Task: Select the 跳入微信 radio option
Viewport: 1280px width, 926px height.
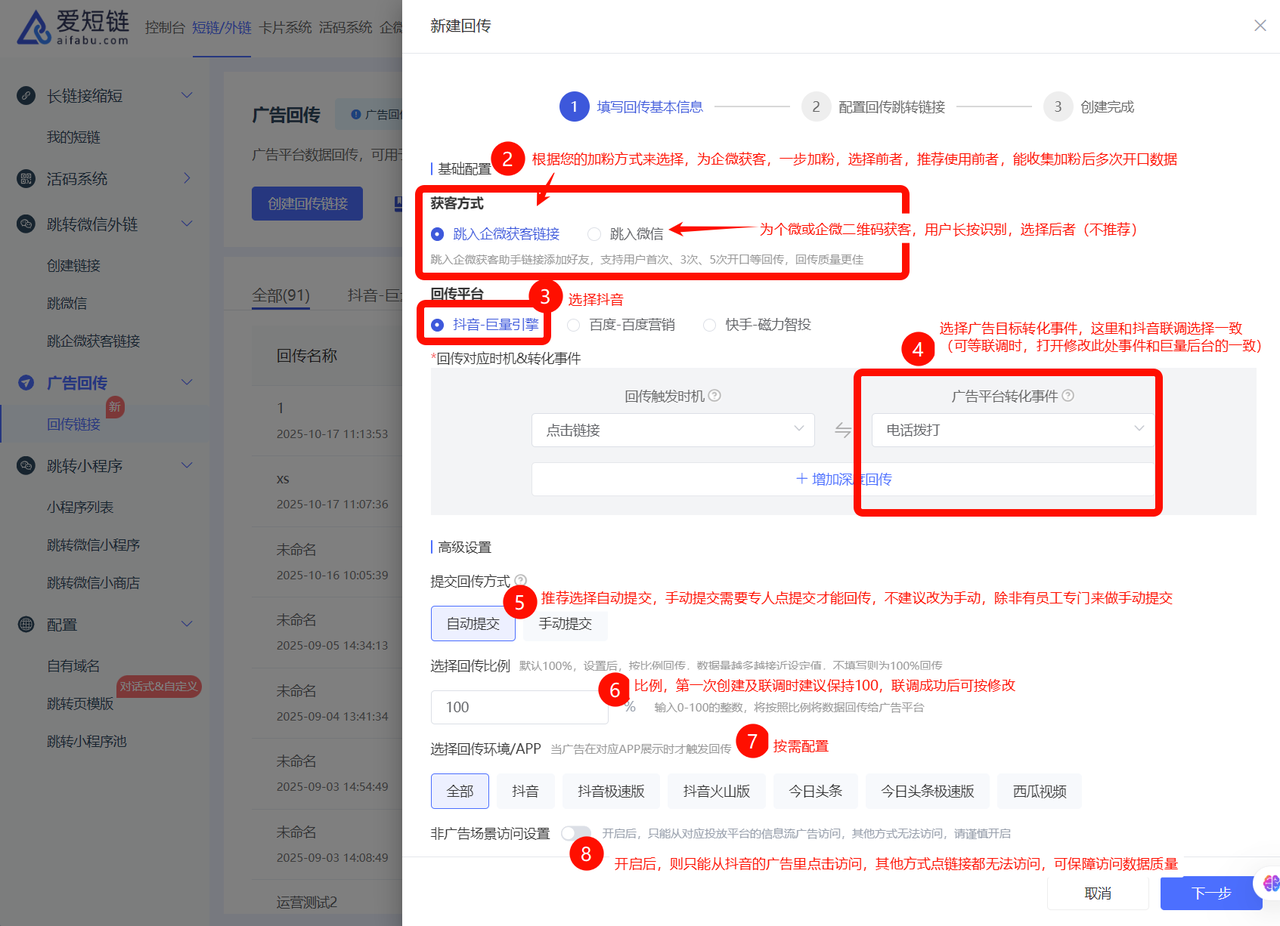Action: click(594, 234)
